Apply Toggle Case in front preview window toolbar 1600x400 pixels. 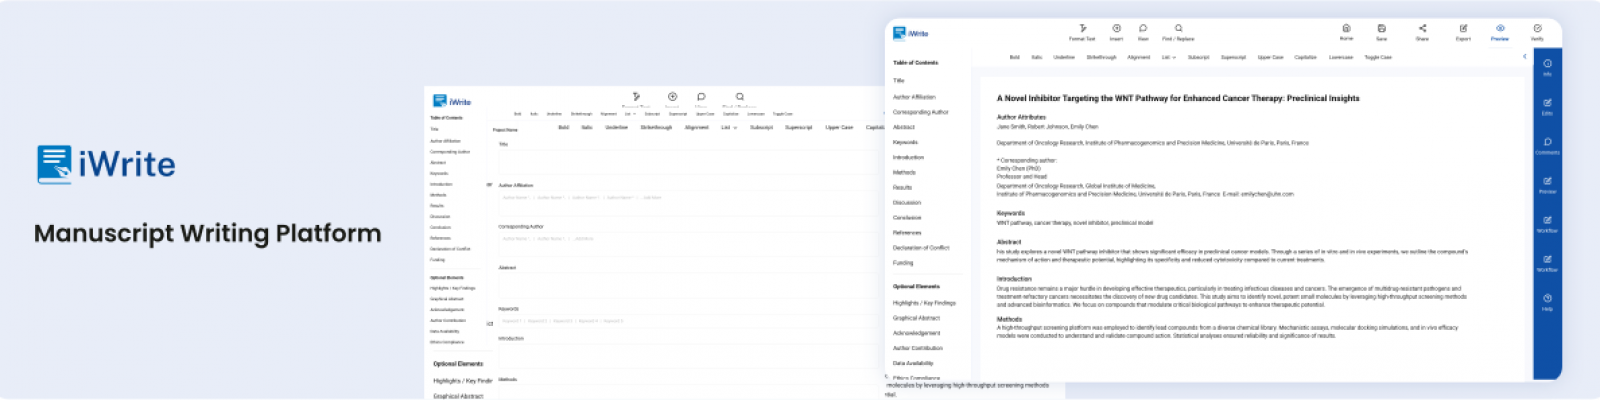[x=1378, y=57]
